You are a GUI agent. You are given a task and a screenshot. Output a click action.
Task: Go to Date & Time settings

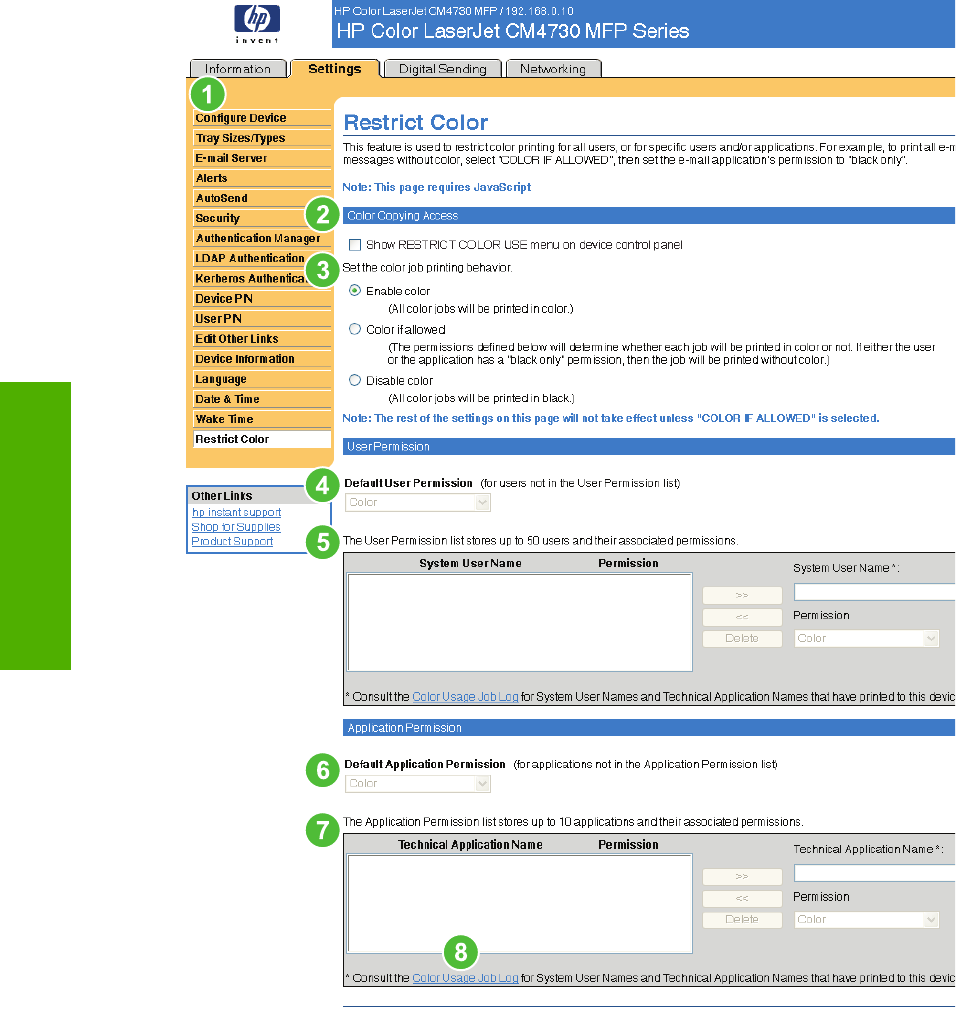point(262,399)
